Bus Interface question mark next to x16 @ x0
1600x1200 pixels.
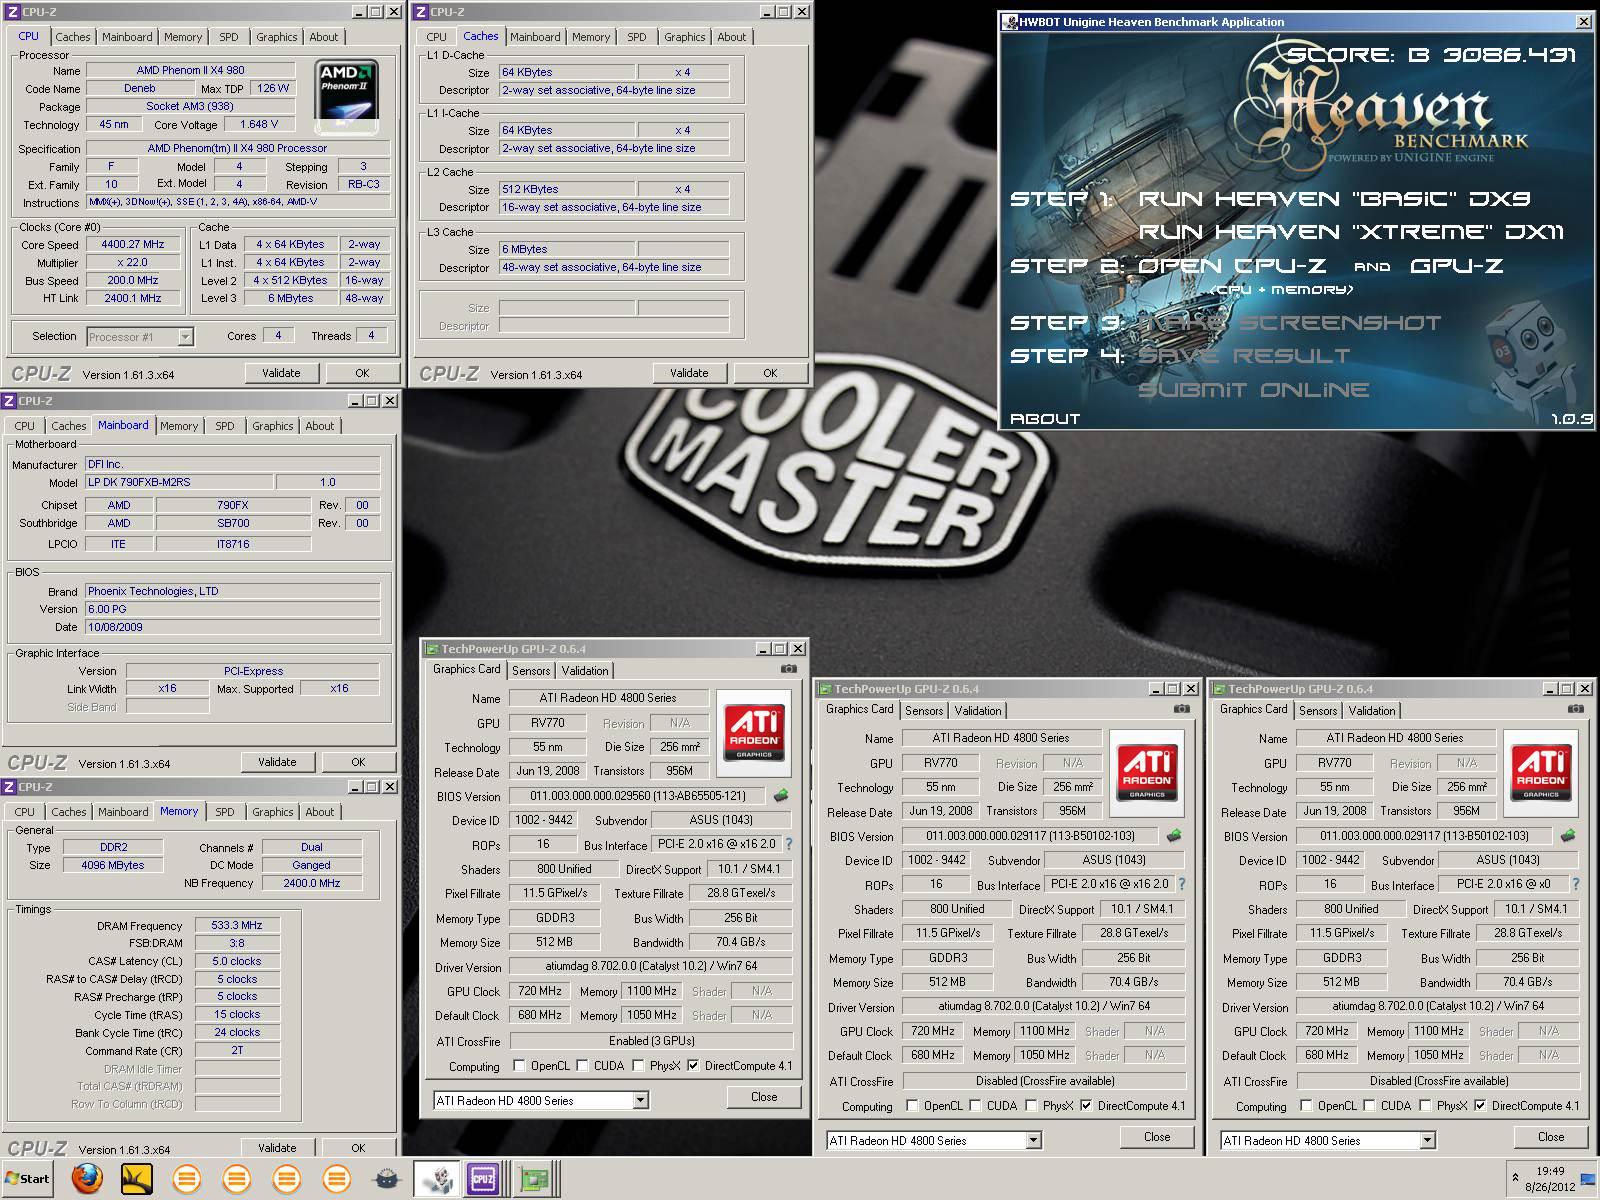(1575, 884)
